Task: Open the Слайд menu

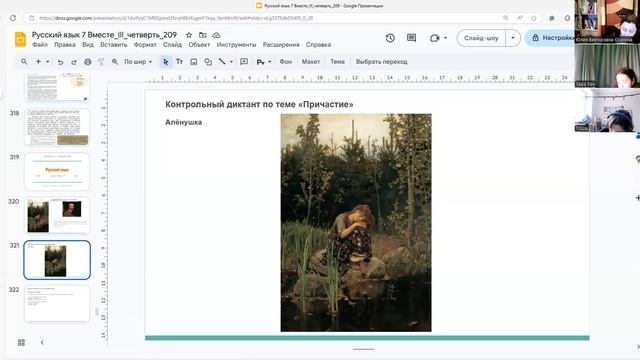Action: tap(172, 44)
